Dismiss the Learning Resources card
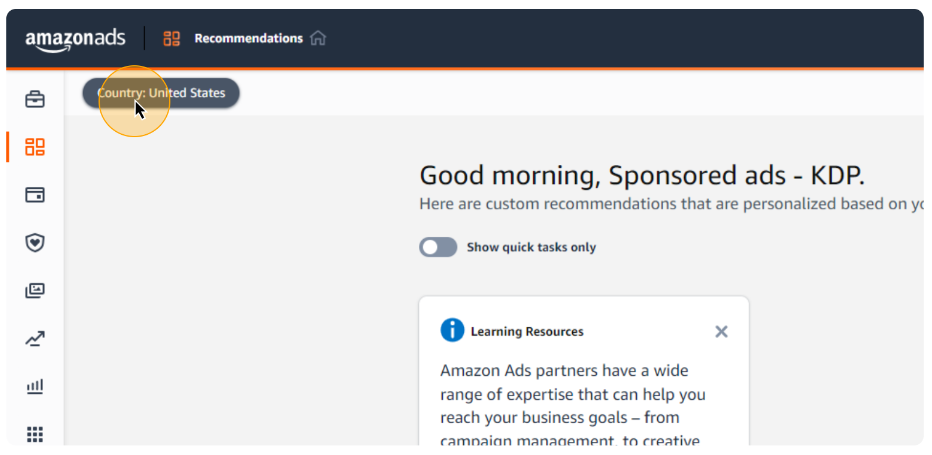This screenshot has height=455, width=932. 721,331
